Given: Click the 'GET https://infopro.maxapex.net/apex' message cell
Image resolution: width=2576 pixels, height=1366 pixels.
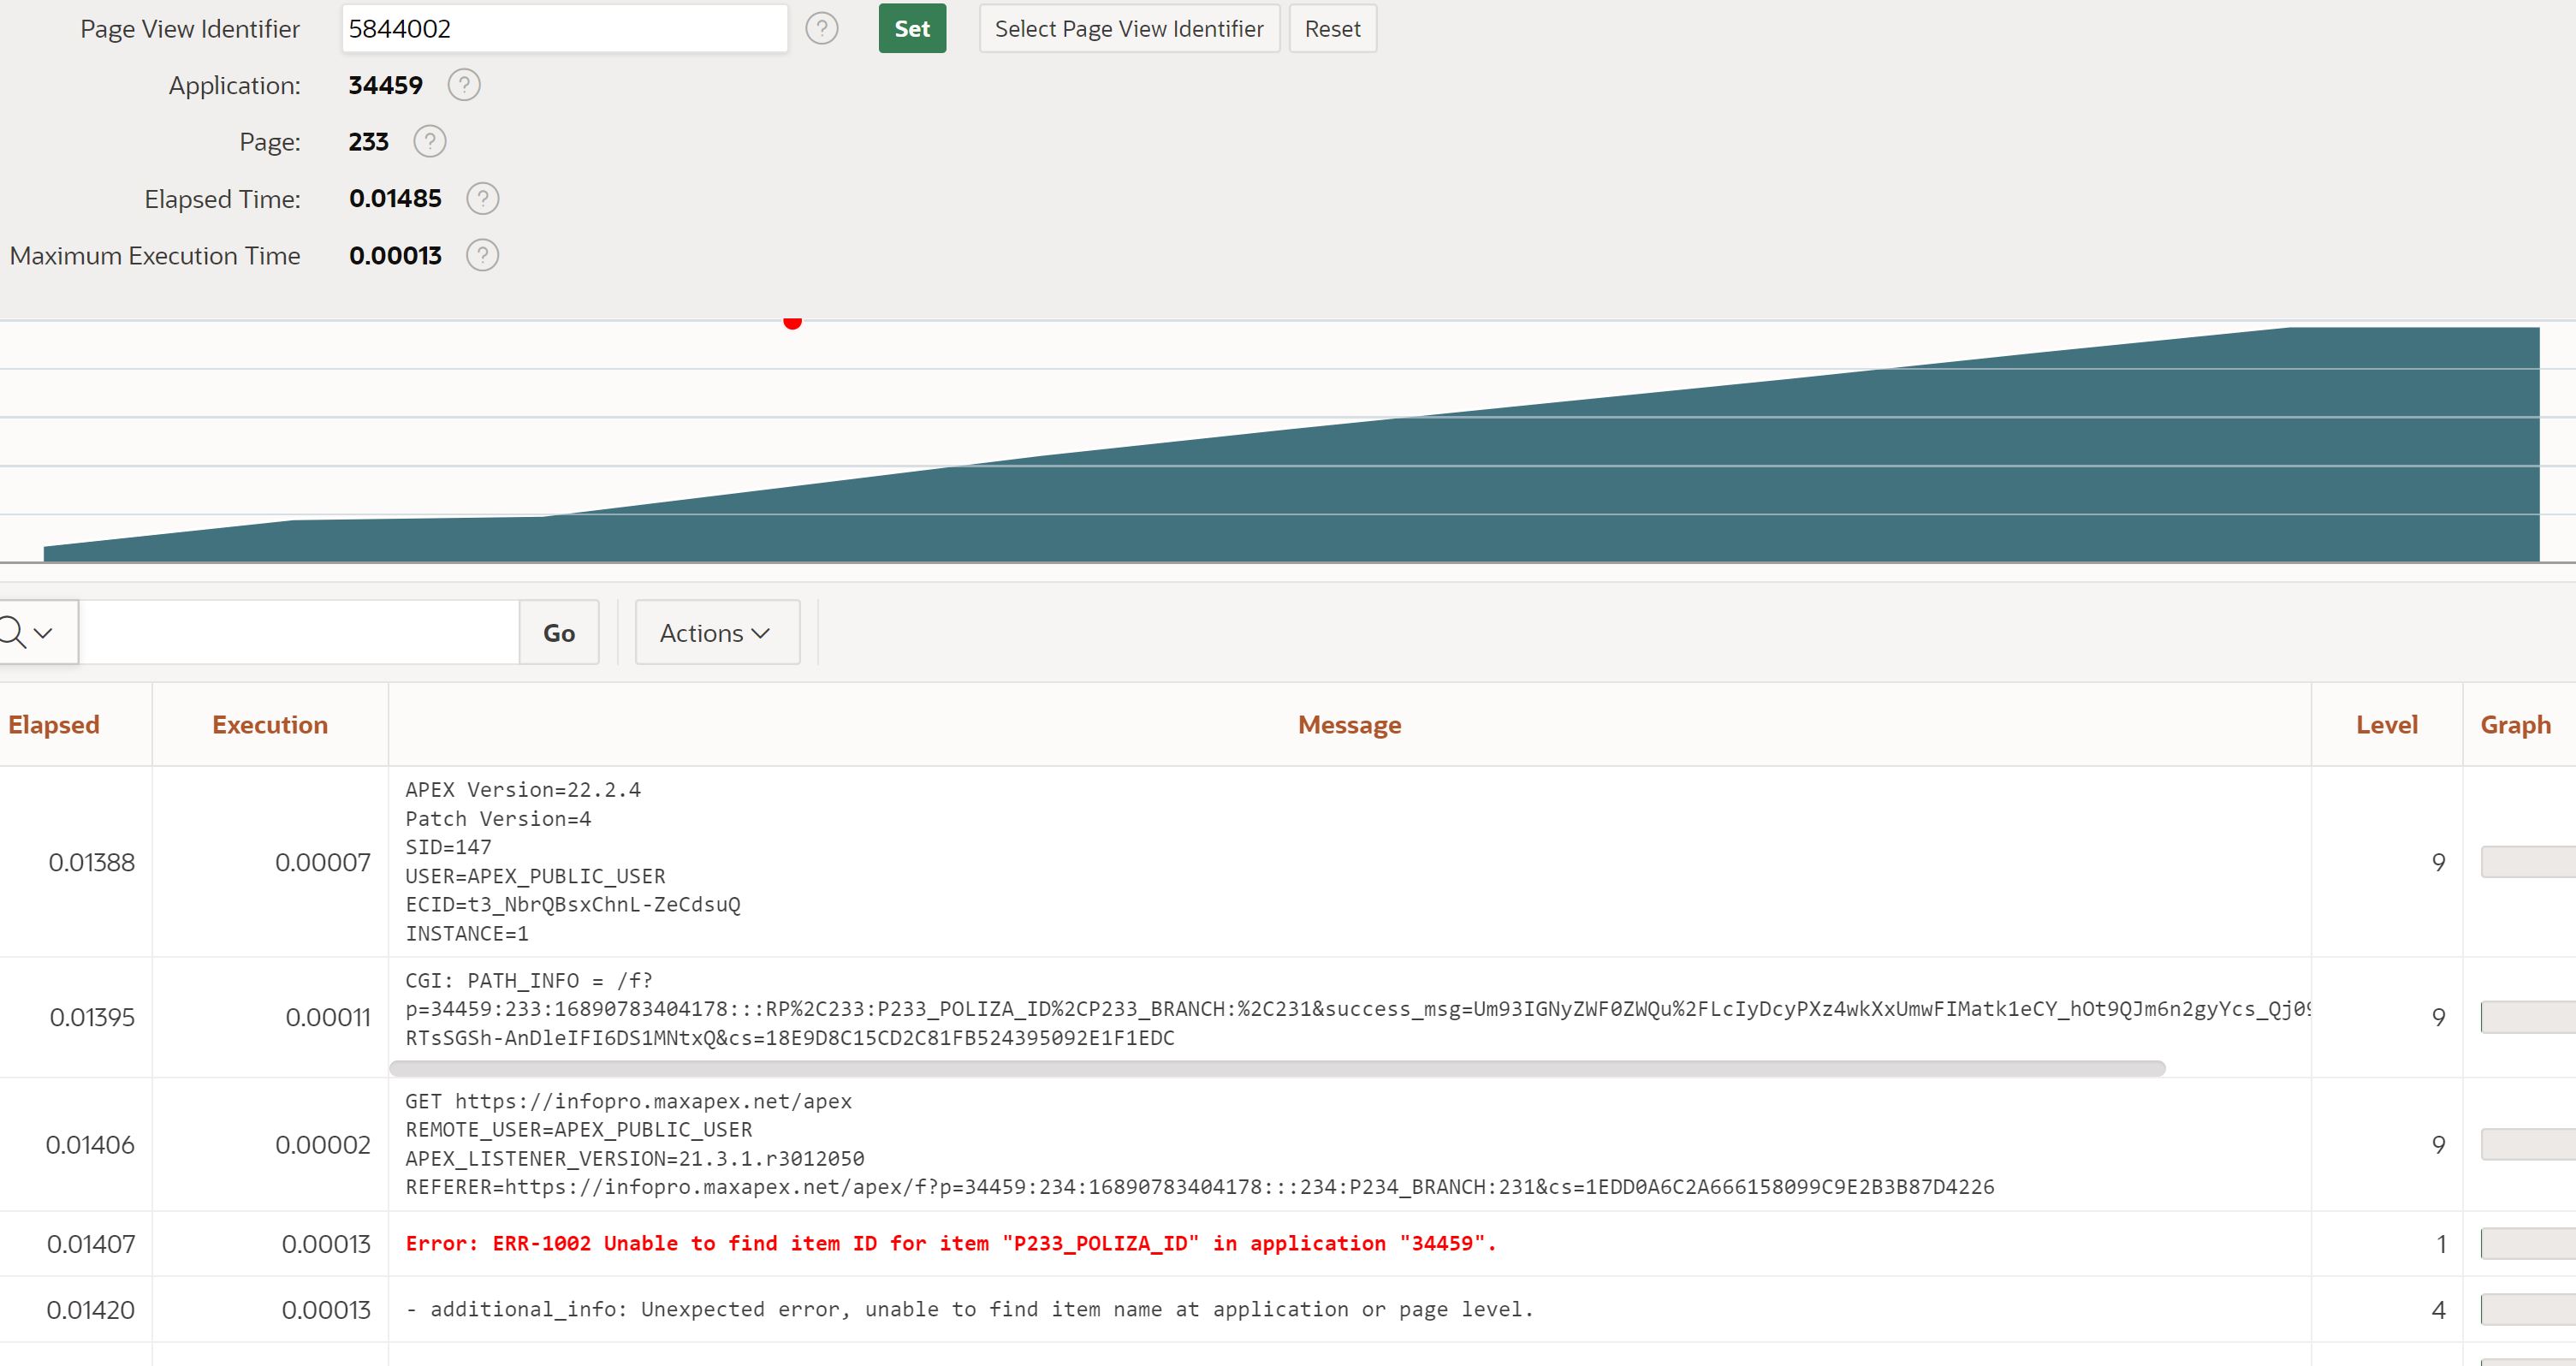Looking at the screenshot, I should 1349,1144.
